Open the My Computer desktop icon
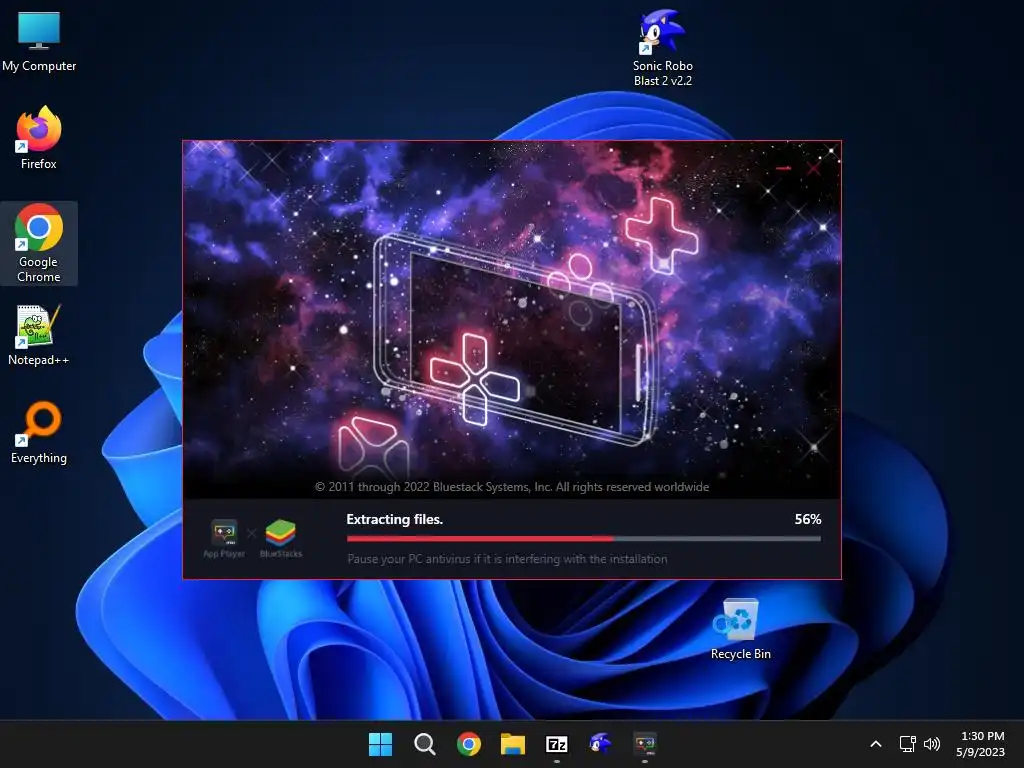This screenshot has width=1024, height=768. coord(39,41)
